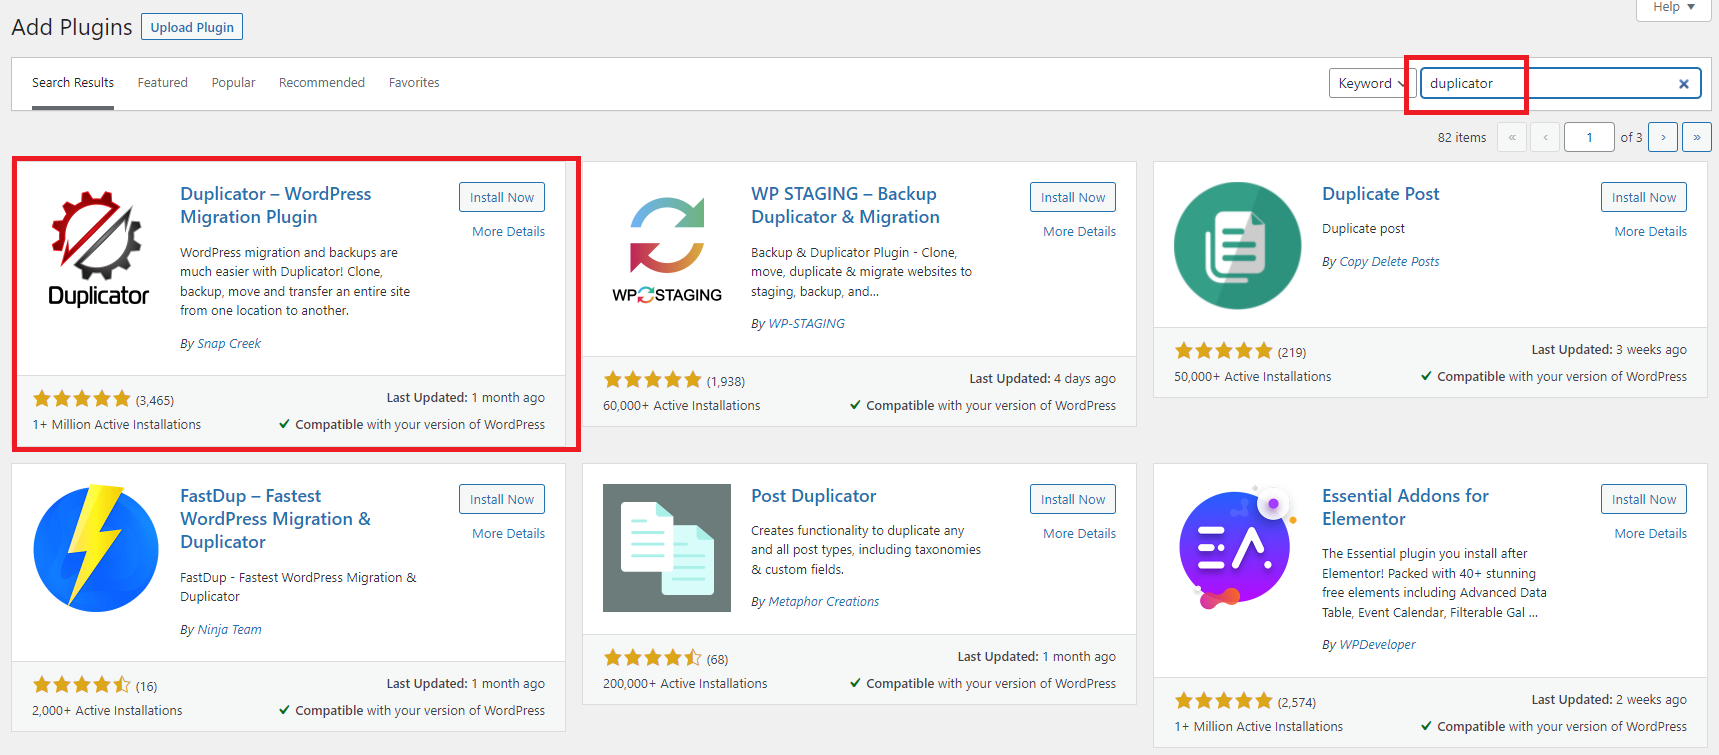Open author link WPDeveloper
The width and height of the screenshot is (1719, 755).
pyautogui.click(x=1378, y=645)
